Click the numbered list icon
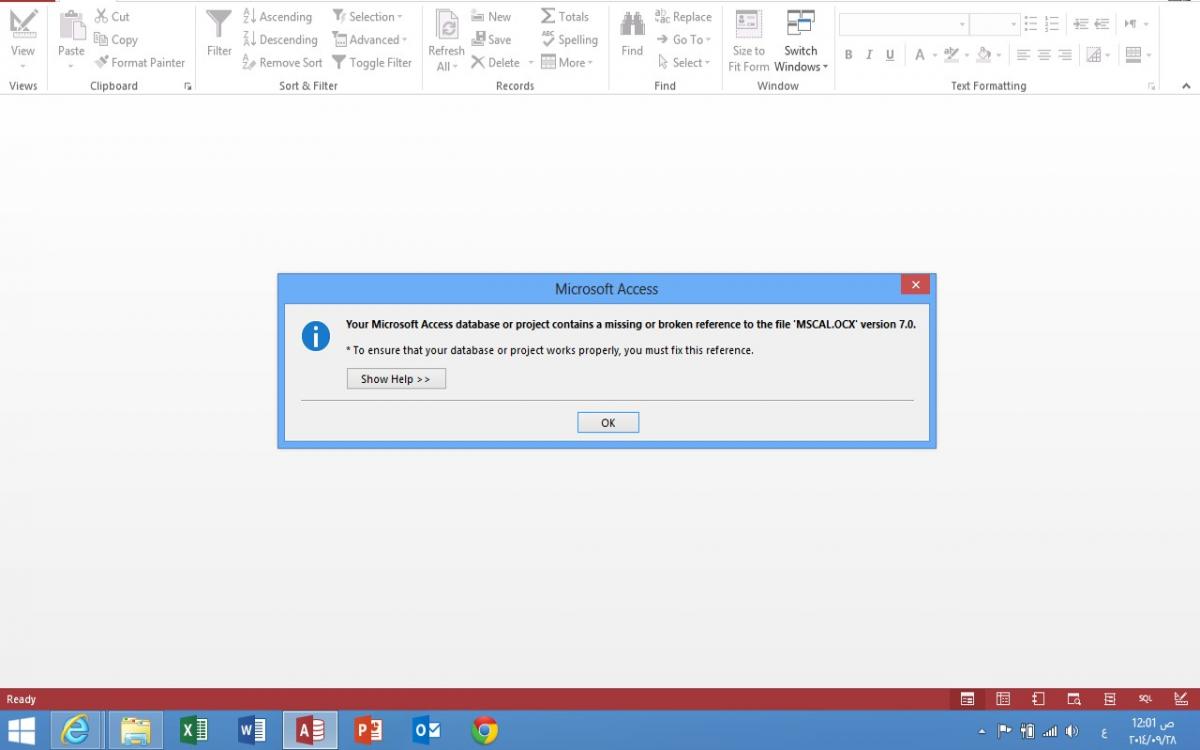 click(x=1051, y=24)
